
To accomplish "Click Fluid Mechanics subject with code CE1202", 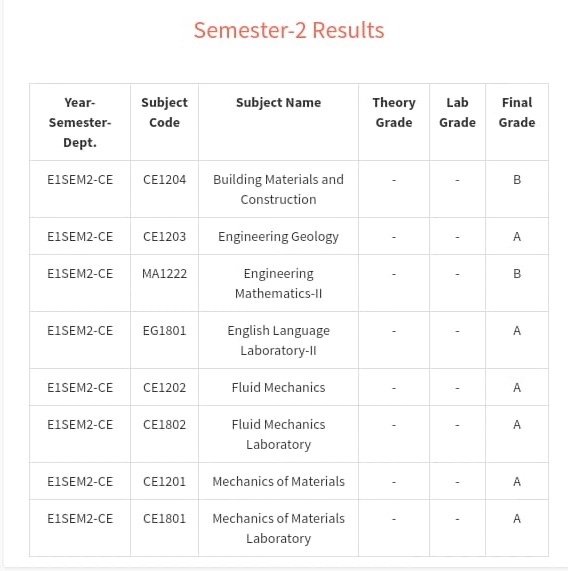I will click(279, 387).
